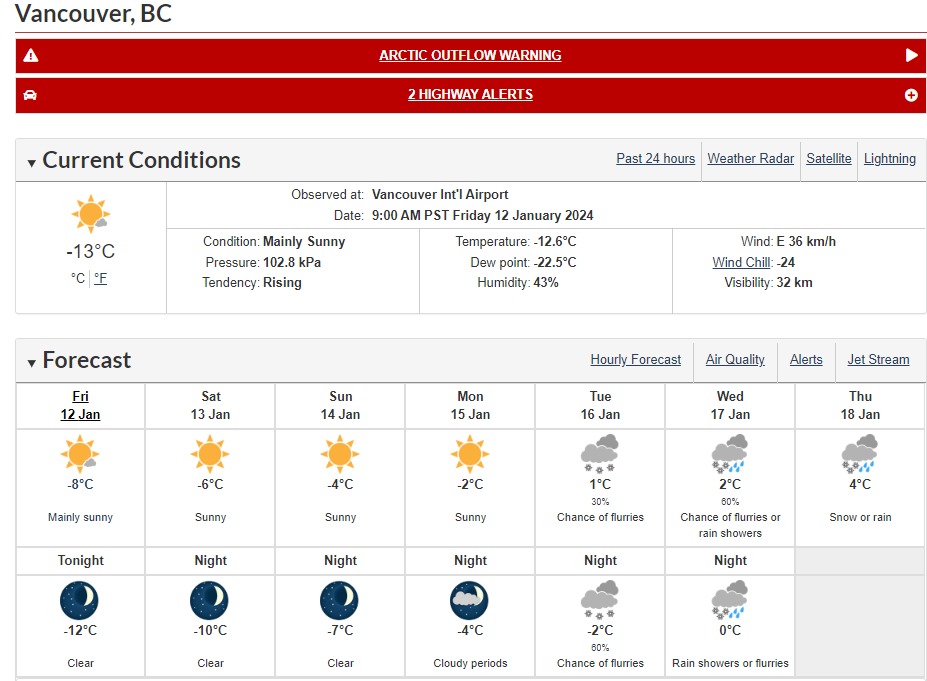The image size is (927, 681).
Task: Click Tuesday's flurries weather icon
Action: 600,453
